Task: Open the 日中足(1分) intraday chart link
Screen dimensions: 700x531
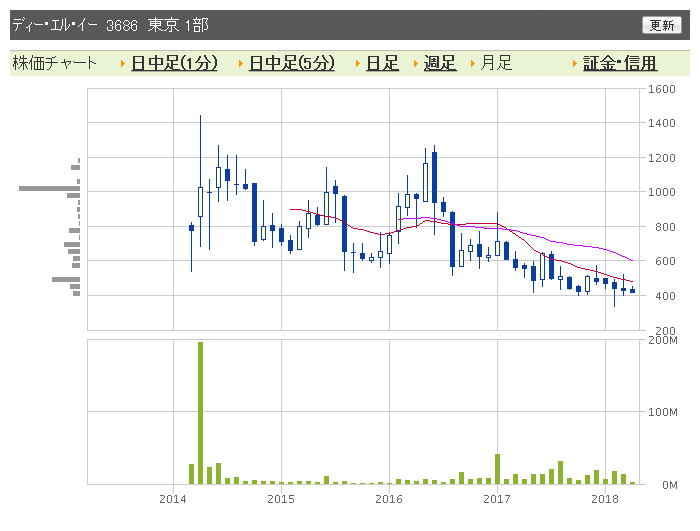Action: click(x=174, y=63)
